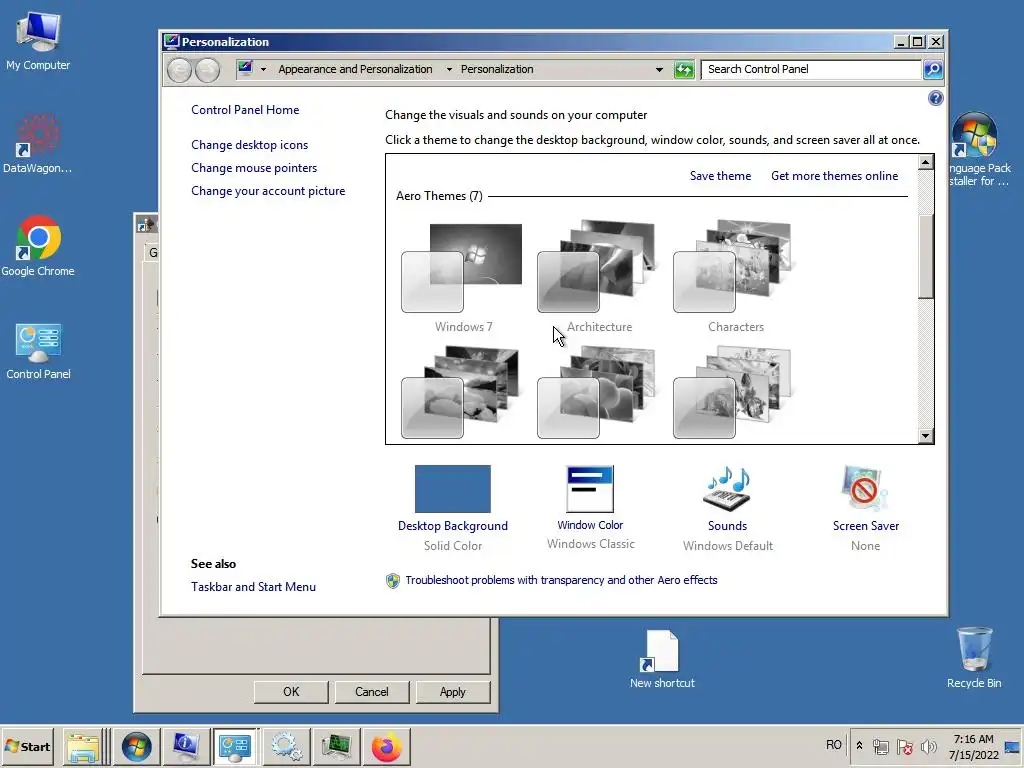Image resolution: width=1024 pixels, height=768 pixels.
Task: Click the Aero Themes (7) heading
Action: click(439, 196)
